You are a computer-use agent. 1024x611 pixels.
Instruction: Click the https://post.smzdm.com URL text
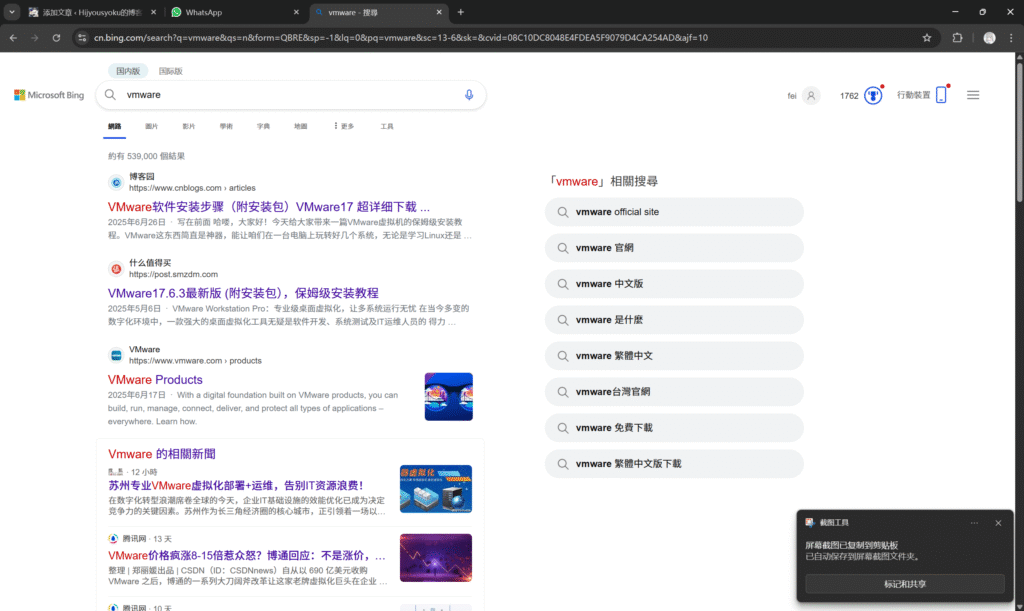coord(173,274)
